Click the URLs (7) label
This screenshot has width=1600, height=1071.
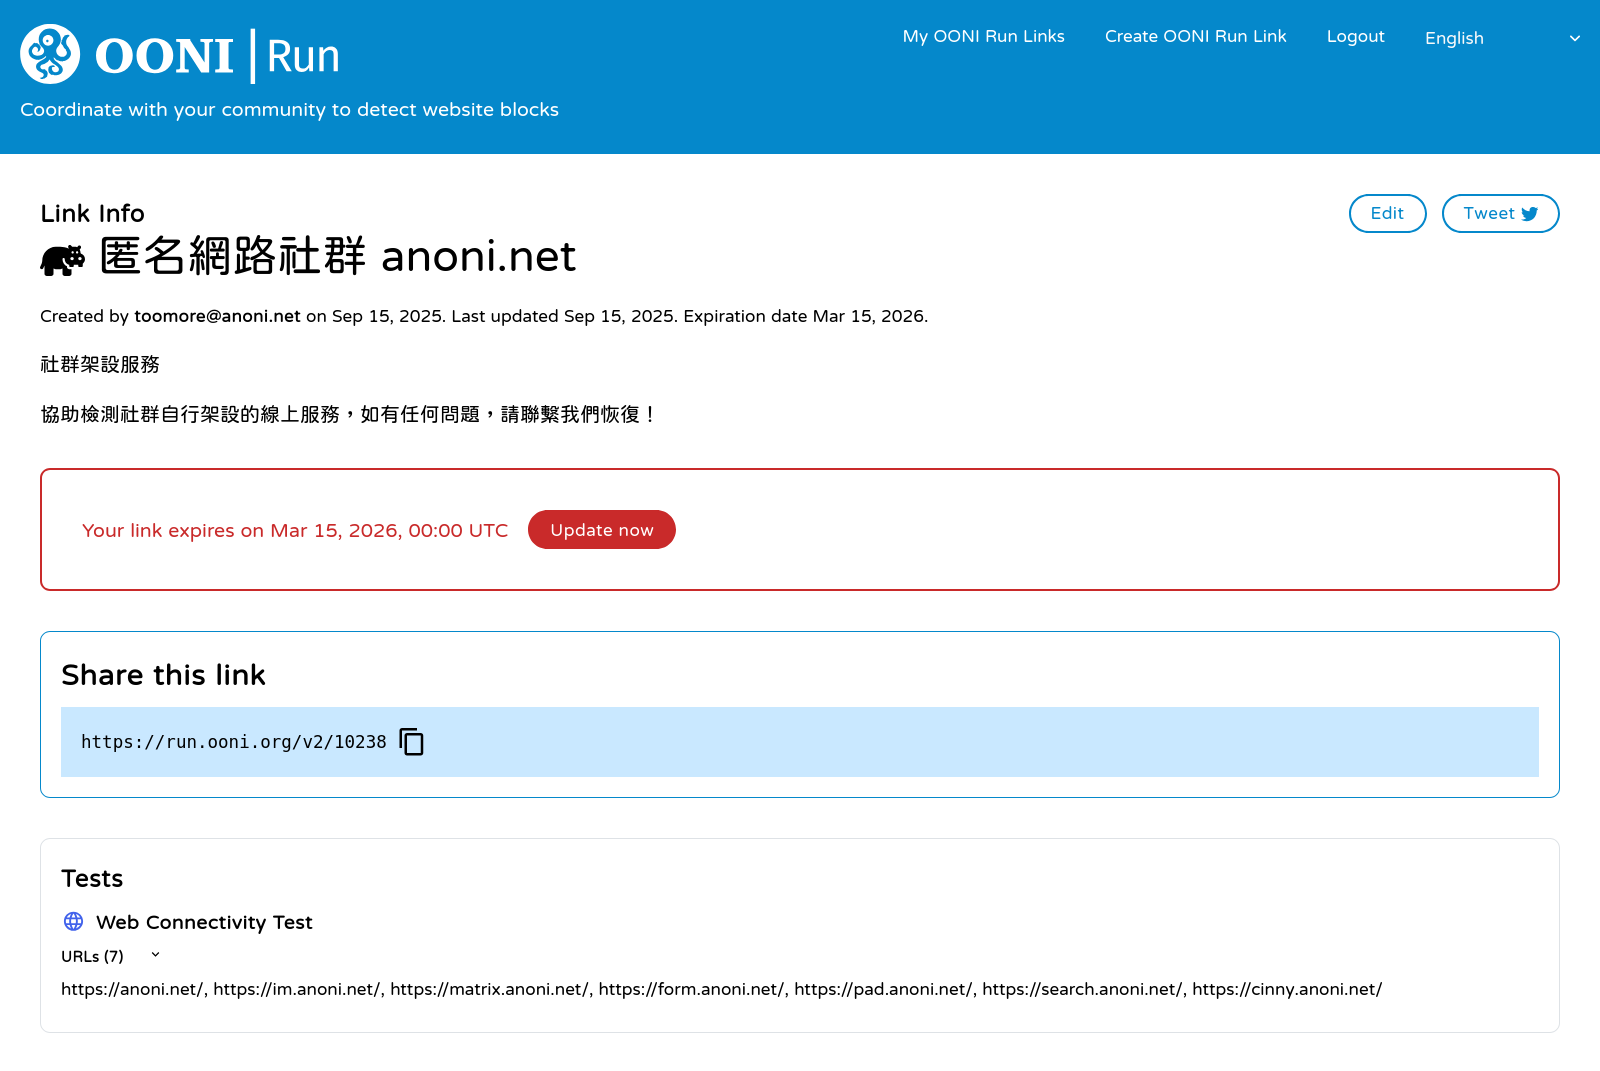(x=92, y=956)
